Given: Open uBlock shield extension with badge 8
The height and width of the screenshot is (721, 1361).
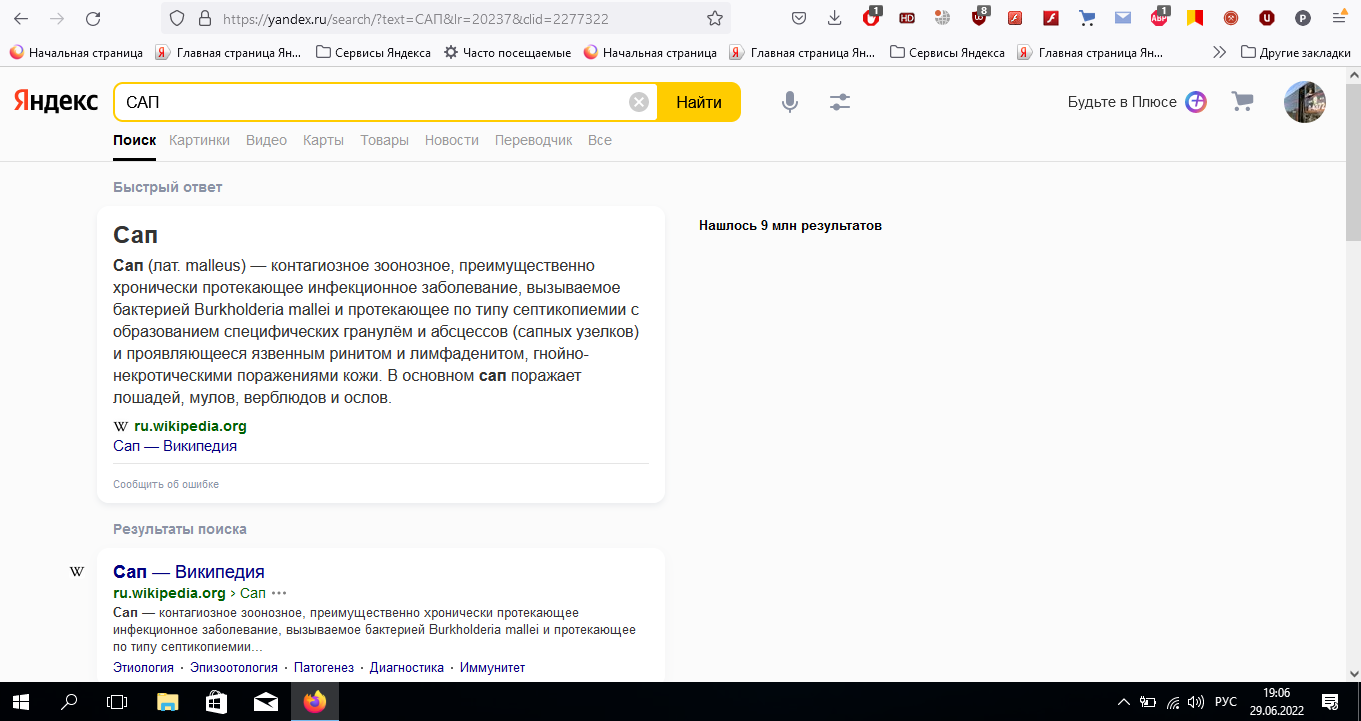Looking at the screenshot, I should [979, 17].
